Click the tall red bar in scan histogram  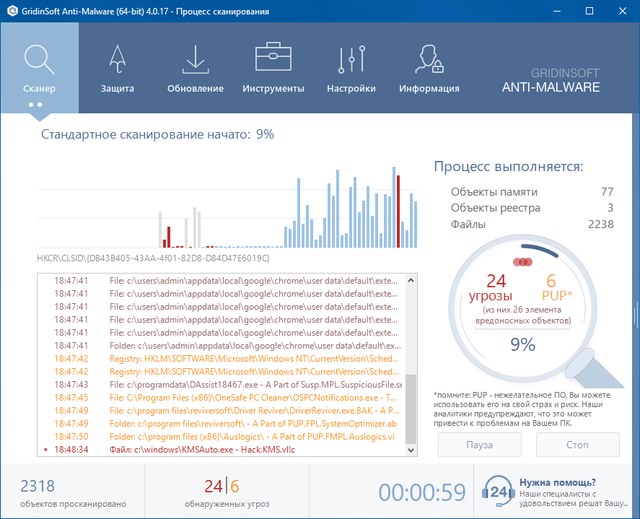click(x=399, y=212)
